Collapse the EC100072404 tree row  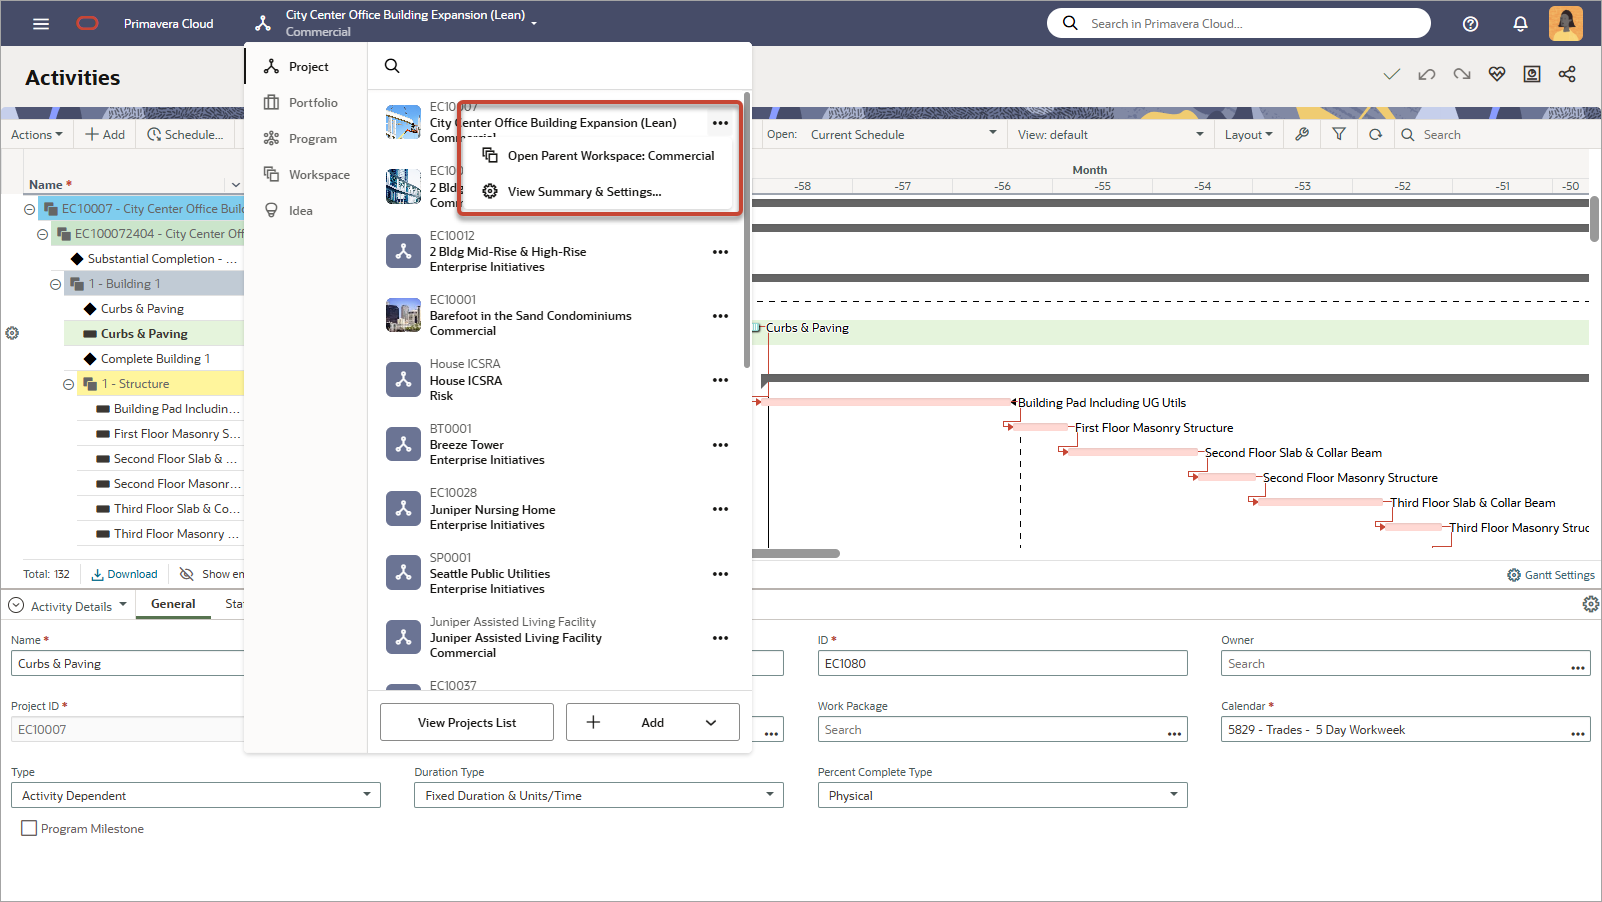coord(42,234)
